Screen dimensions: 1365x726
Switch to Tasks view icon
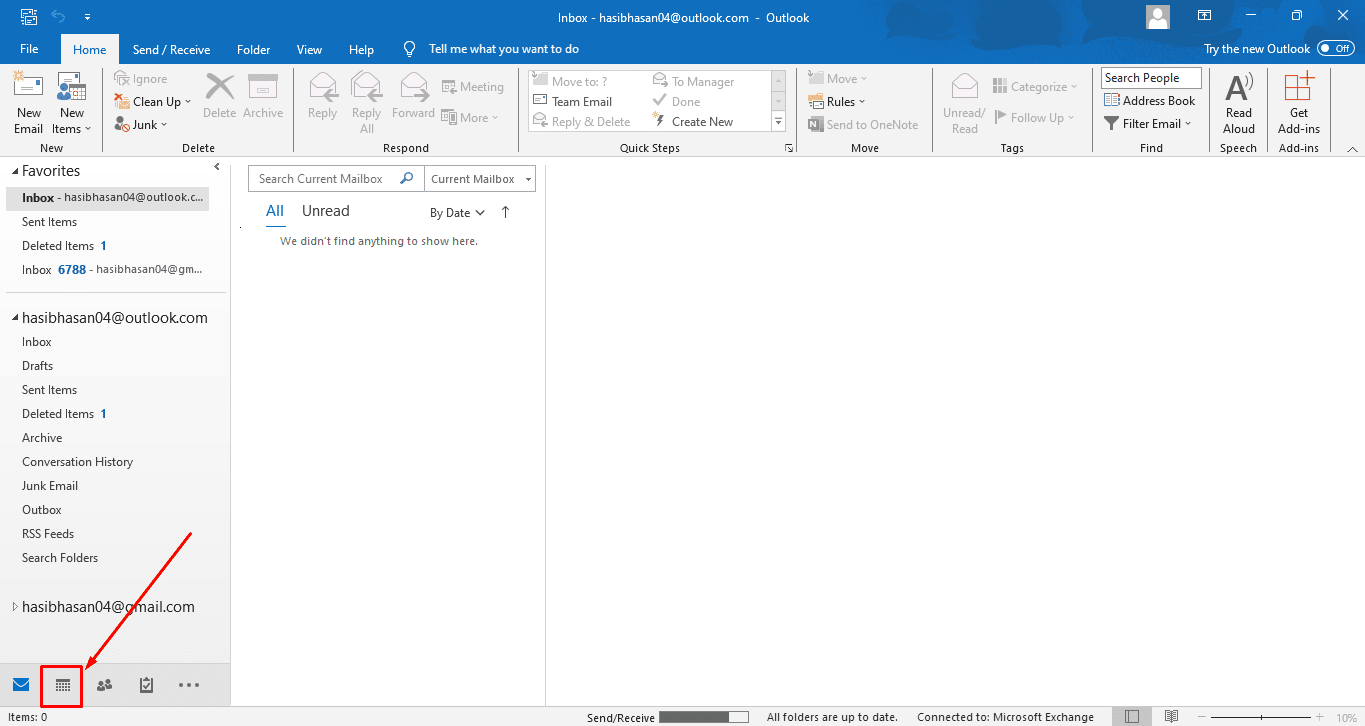click(146, 685)
